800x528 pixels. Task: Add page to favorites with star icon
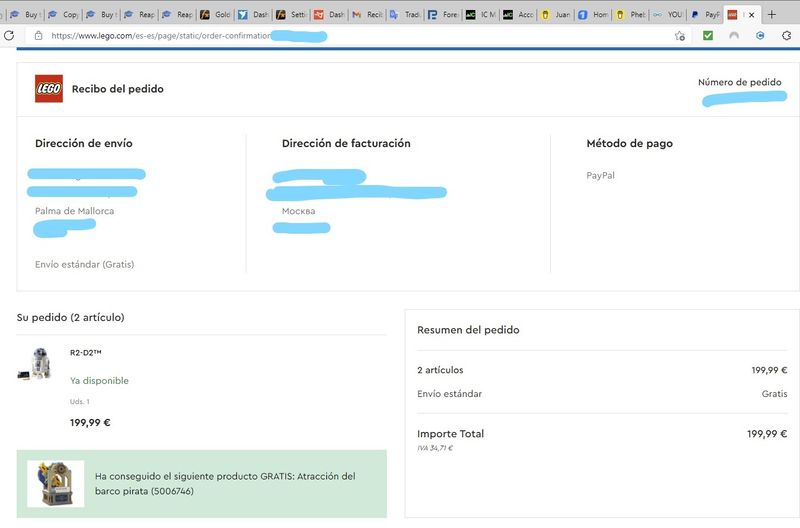click(680, 36)
